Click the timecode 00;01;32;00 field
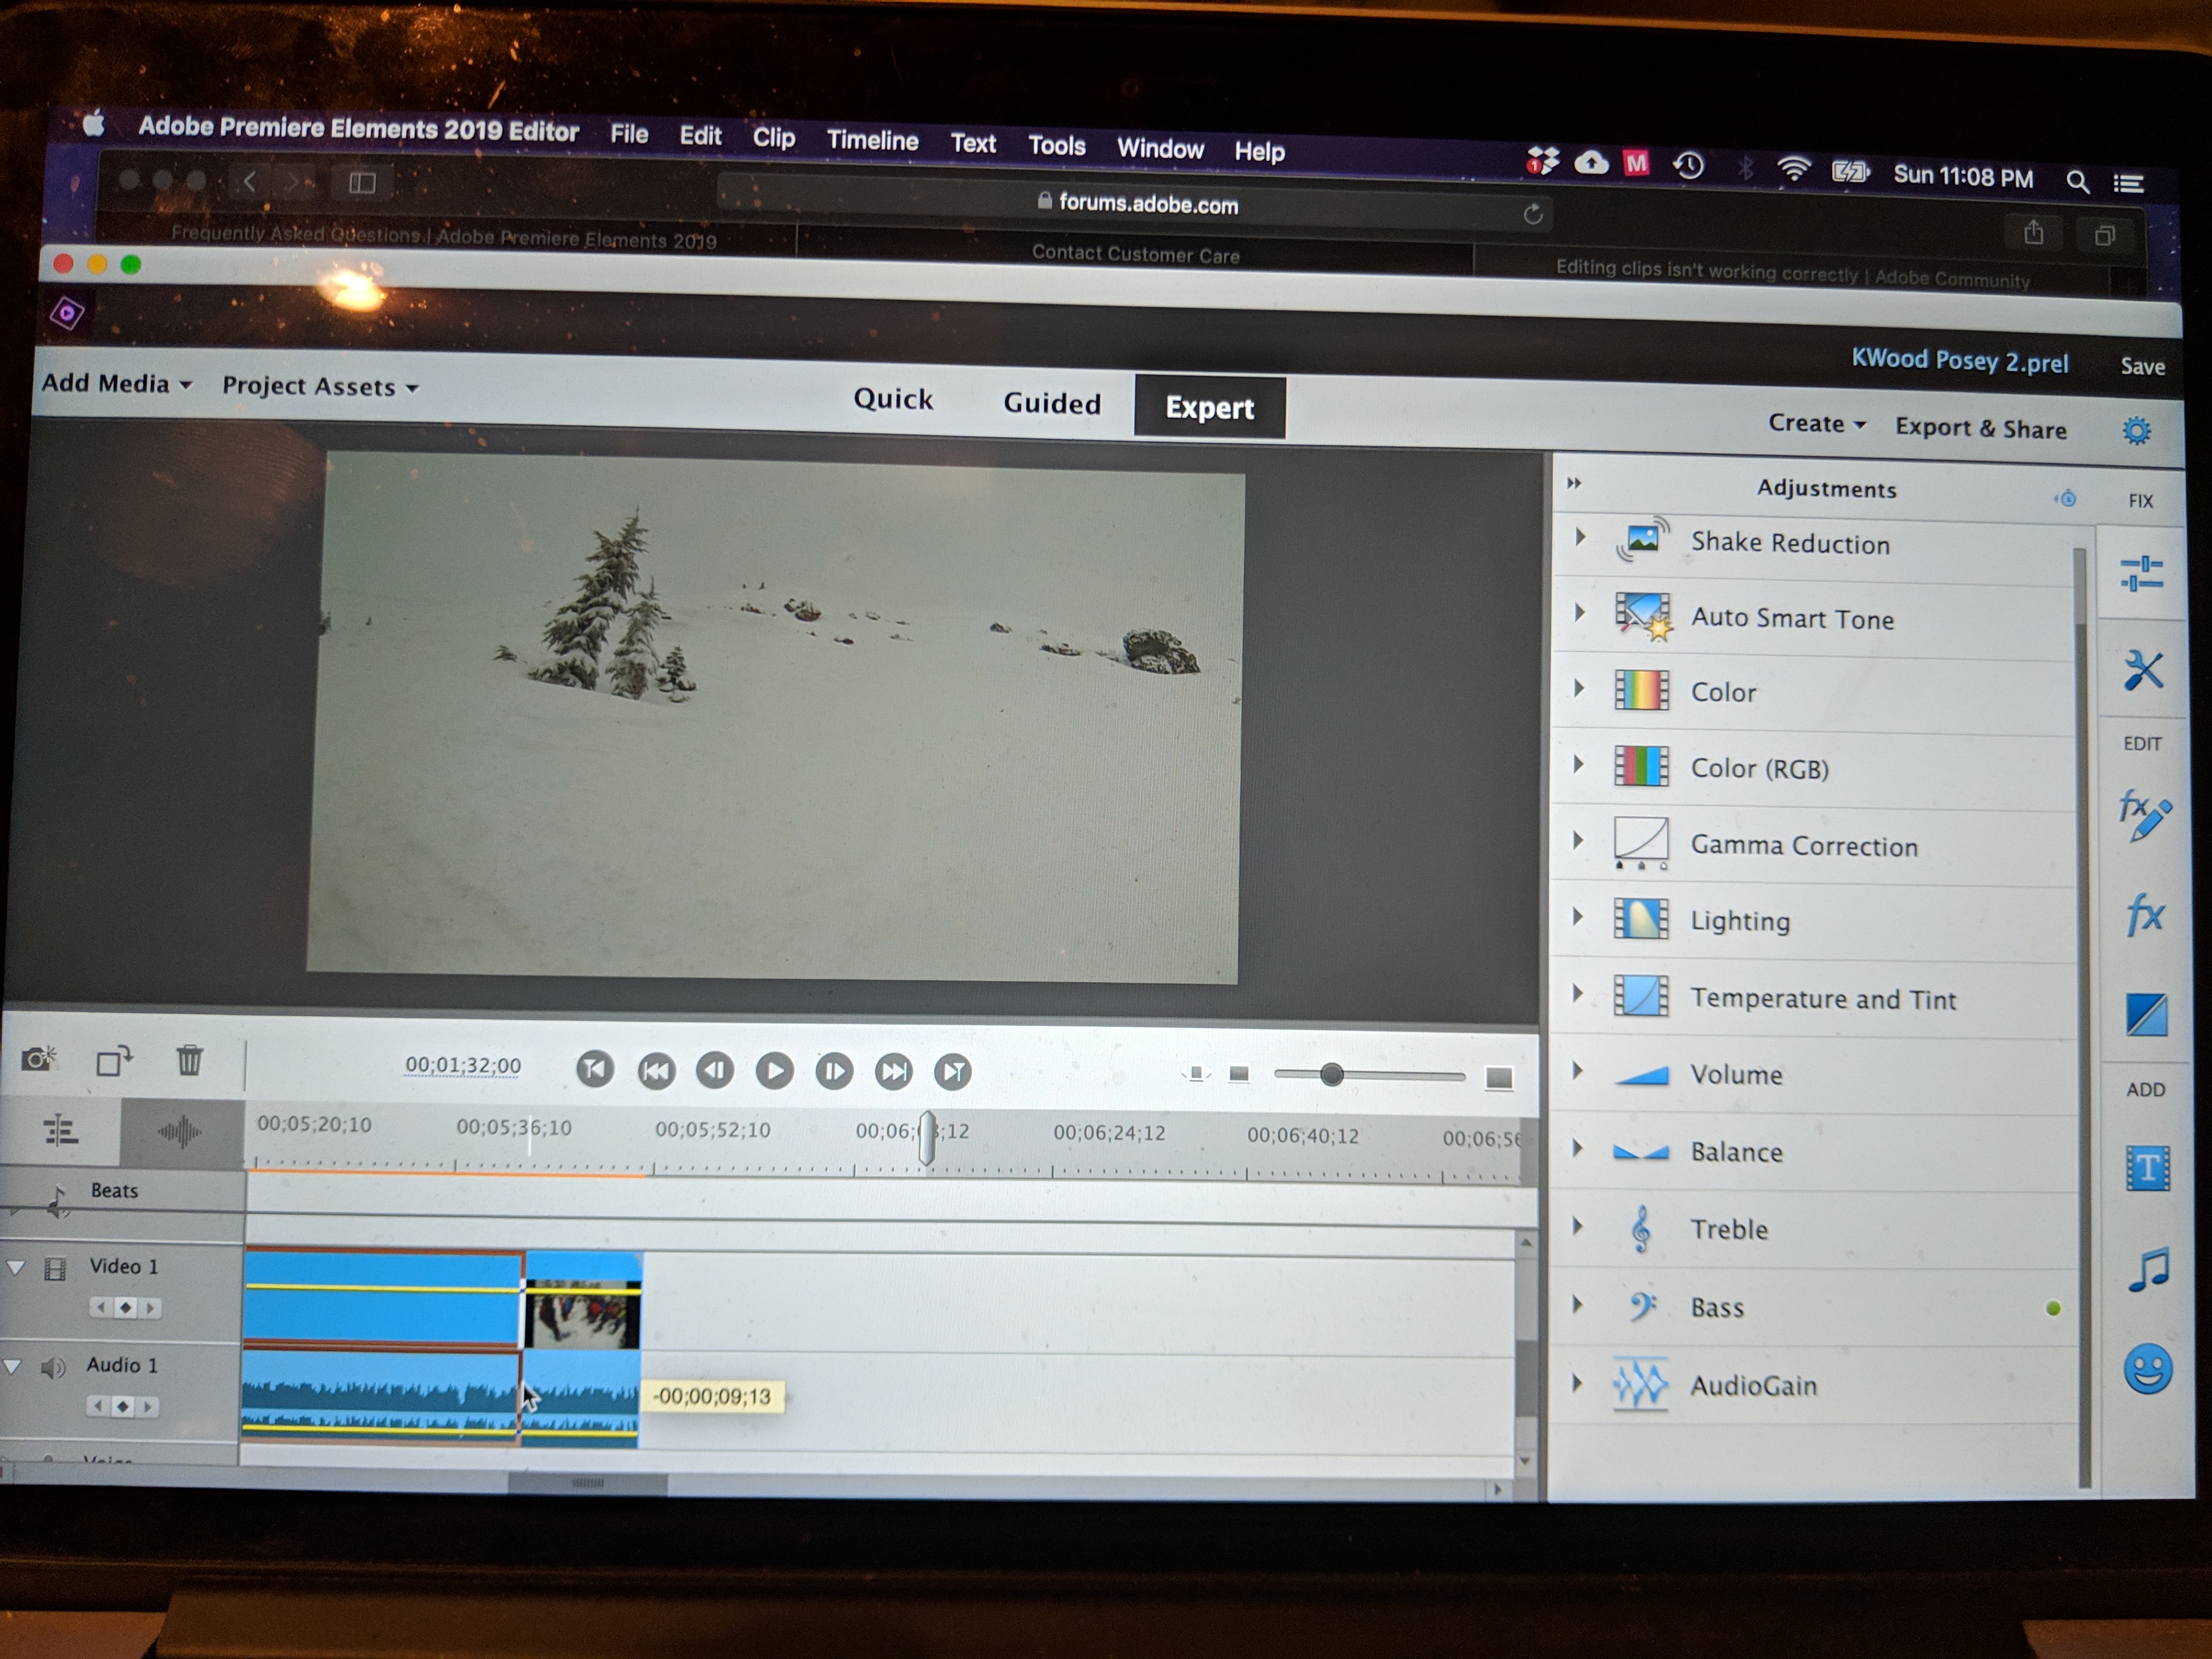Viewport: 2212px width, 1659px height. (463, 1065)
